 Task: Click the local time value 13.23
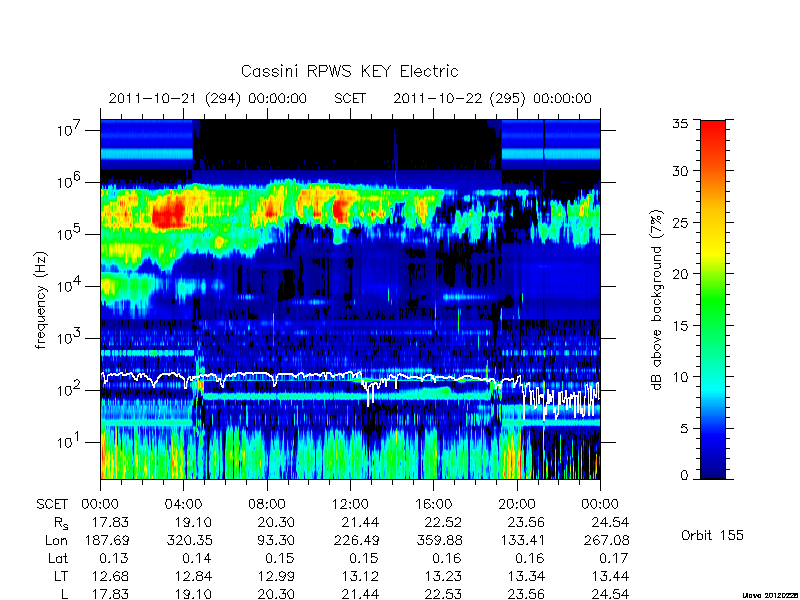pyautogui.click(x=443, y=577)
